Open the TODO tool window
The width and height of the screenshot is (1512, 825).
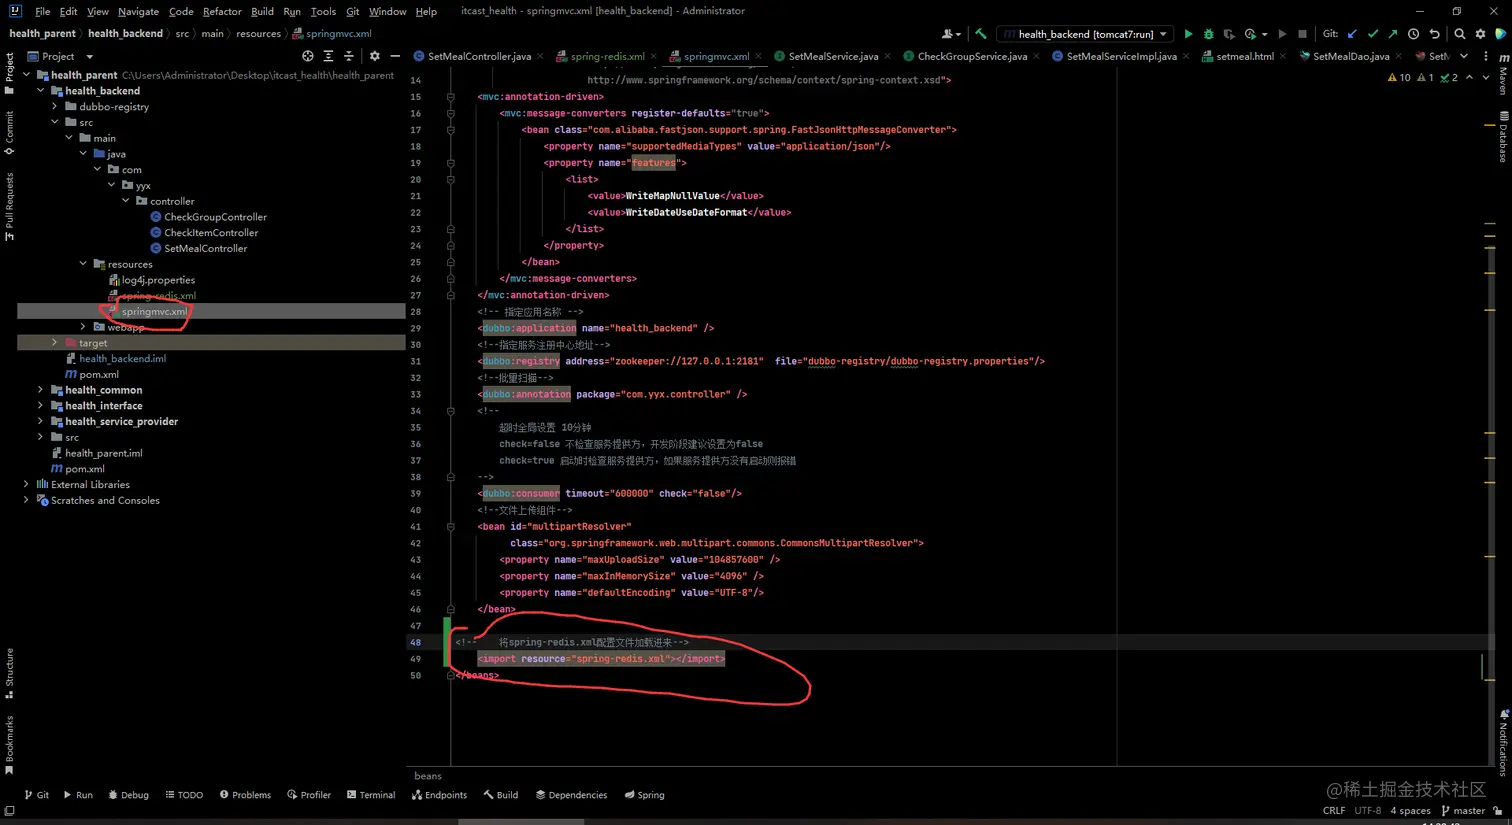(x=184, y=795)
